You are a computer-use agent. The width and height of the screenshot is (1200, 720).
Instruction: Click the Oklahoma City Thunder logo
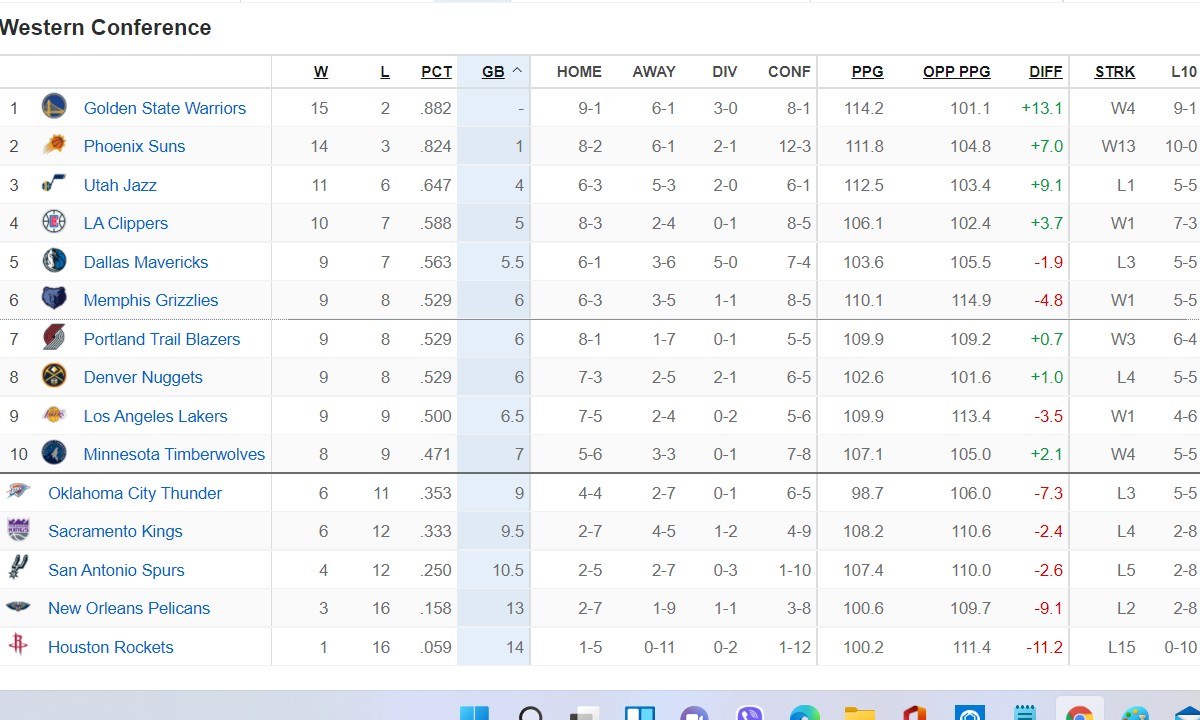point(18,492)
